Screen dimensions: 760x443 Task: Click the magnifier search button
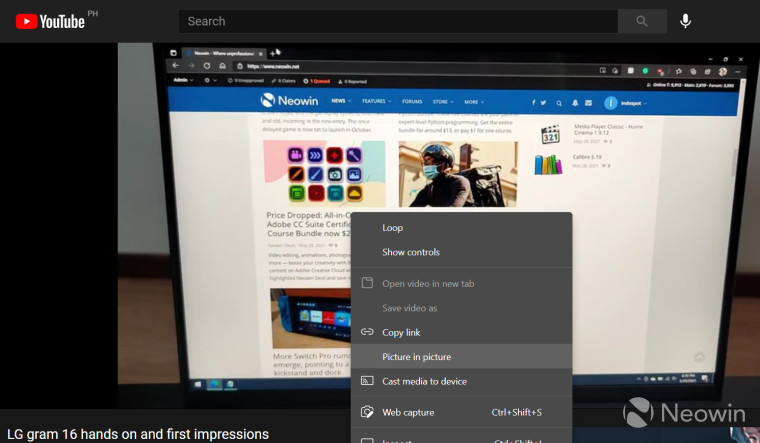pos(642,21)
